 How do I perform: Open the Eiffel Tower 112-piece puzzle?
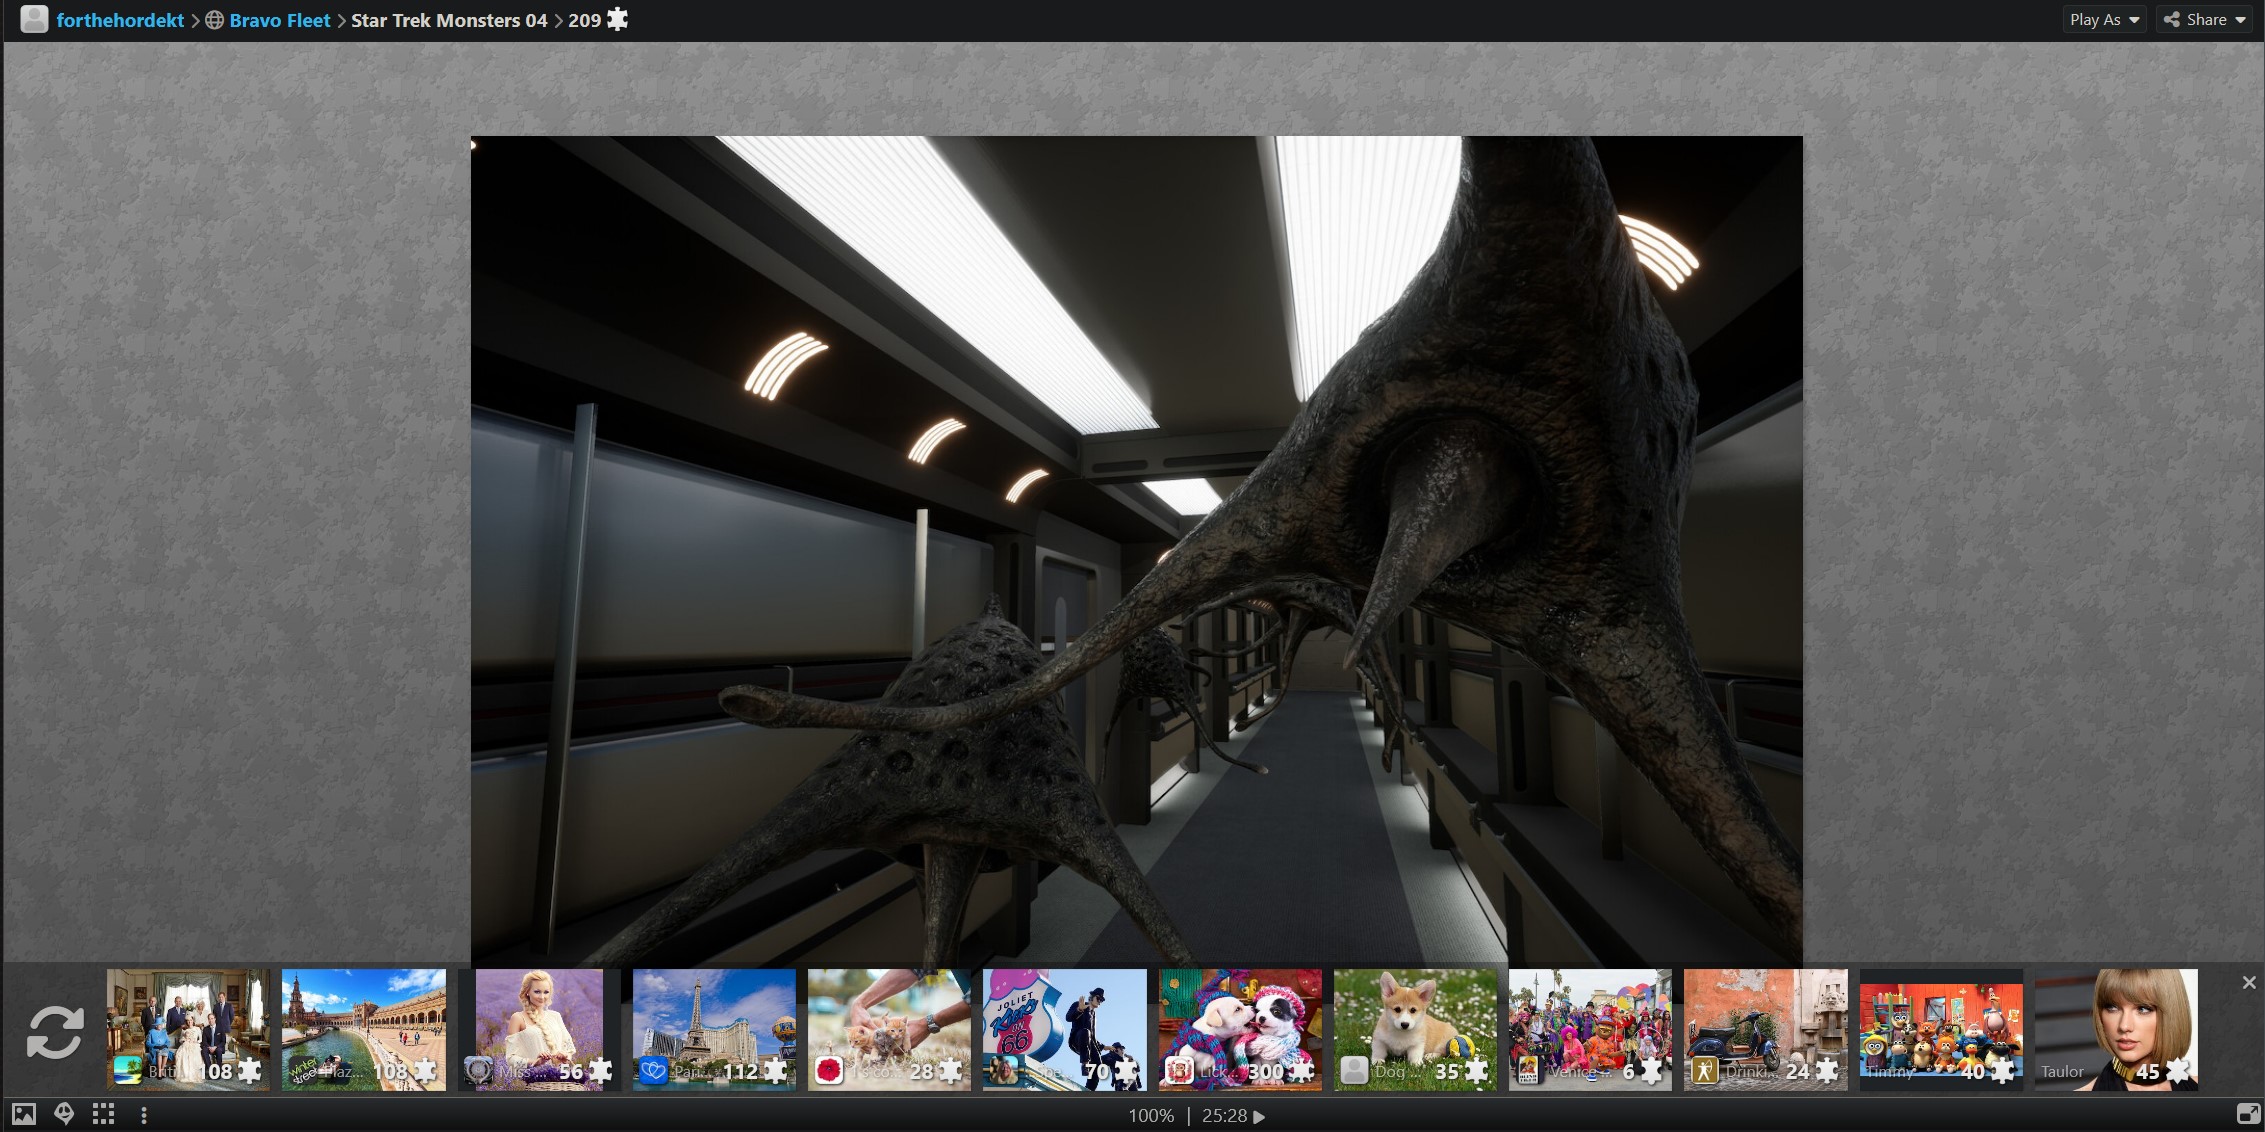(714, 1029)
